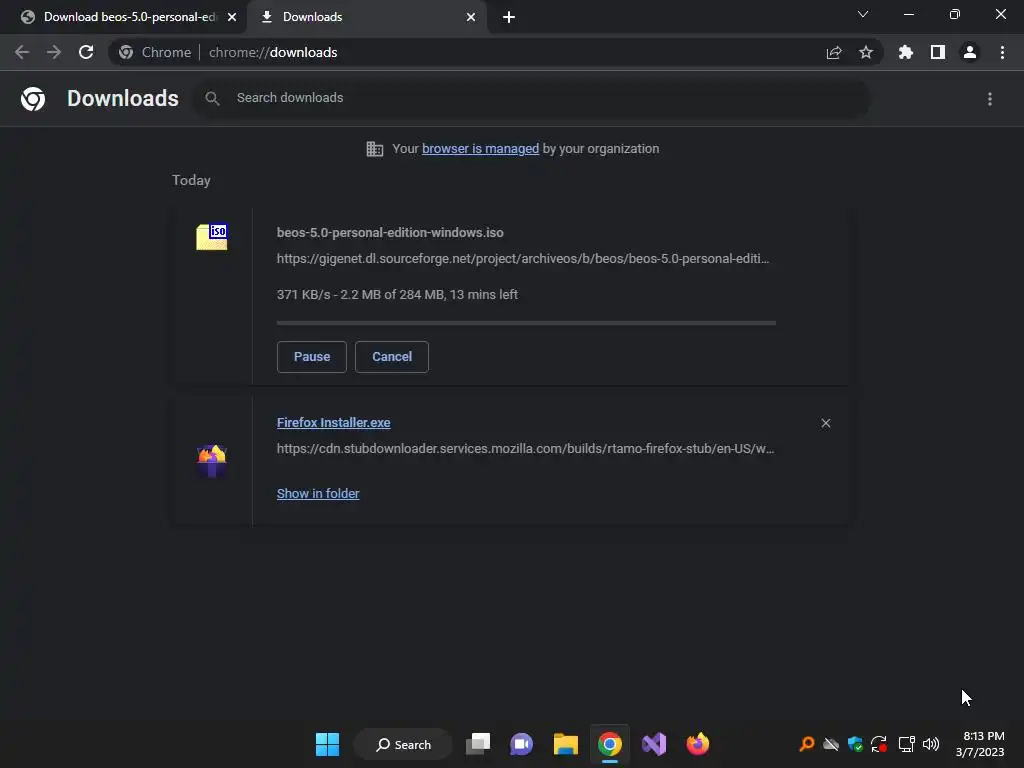Click the OneDrive cloud tray icon
Viewport: 1024px width, 768px height.
pos(831,744)
